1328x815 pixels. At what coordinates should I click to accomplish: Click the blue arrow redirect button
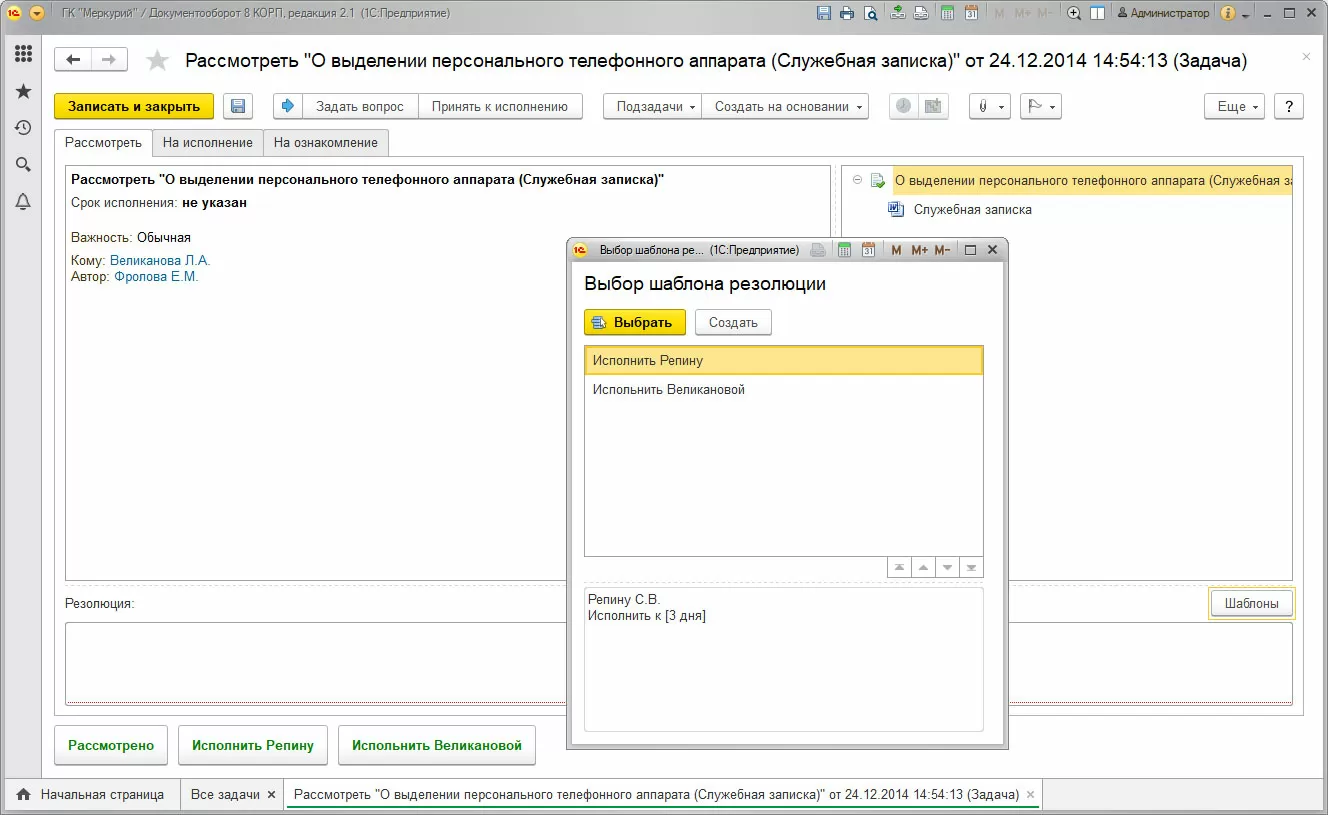[288, 106]
